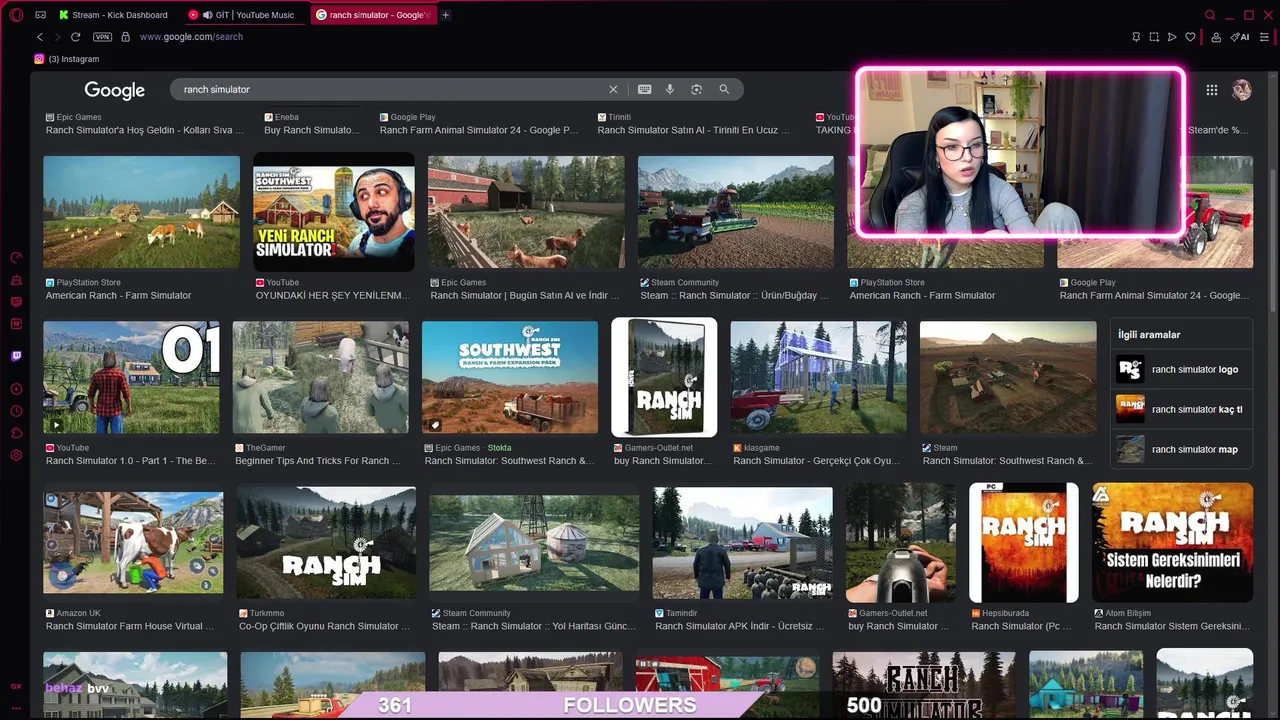Image resolution: width=1280 pixels, height=720 pixels.
Task: Open the tab search magnifier icon
Action: 1210,15
